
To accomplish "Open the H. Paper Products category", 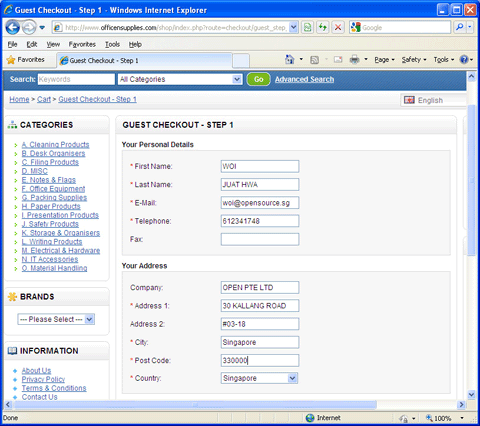I will pyautogui.click(x=51, y=206).
